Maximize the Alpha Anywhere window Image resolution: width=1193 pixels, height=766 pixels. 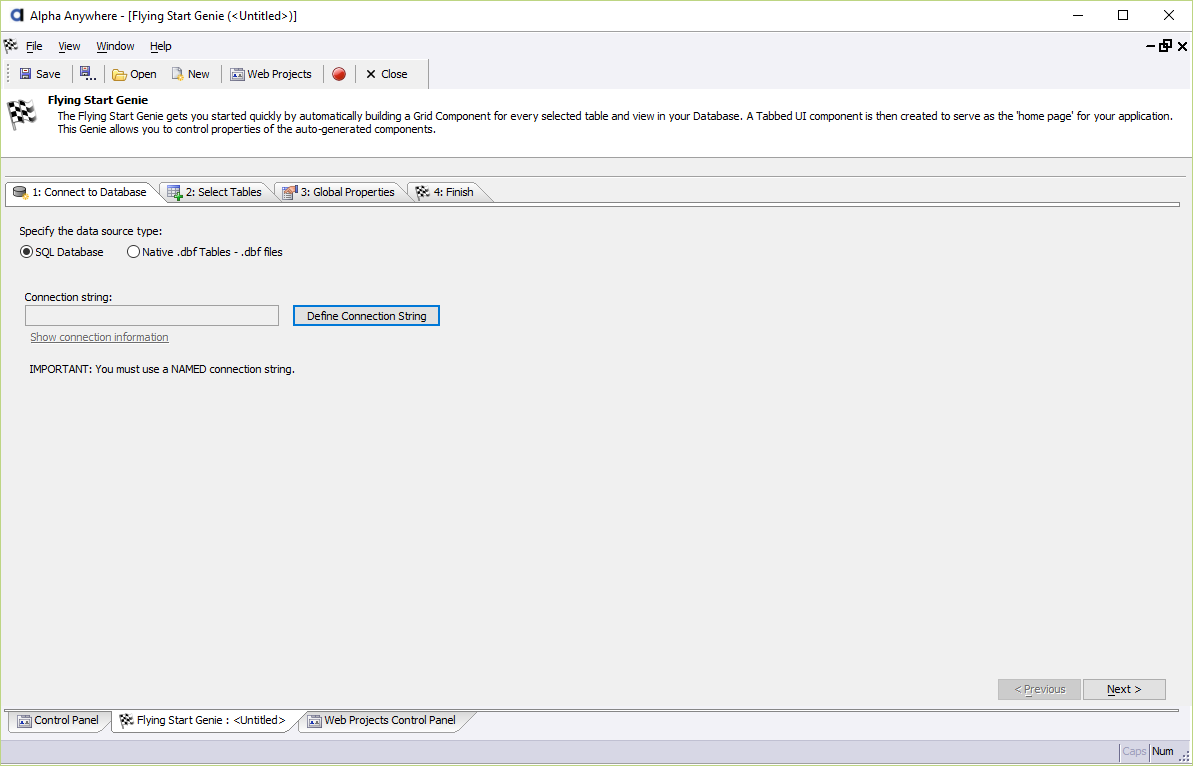1122,15
